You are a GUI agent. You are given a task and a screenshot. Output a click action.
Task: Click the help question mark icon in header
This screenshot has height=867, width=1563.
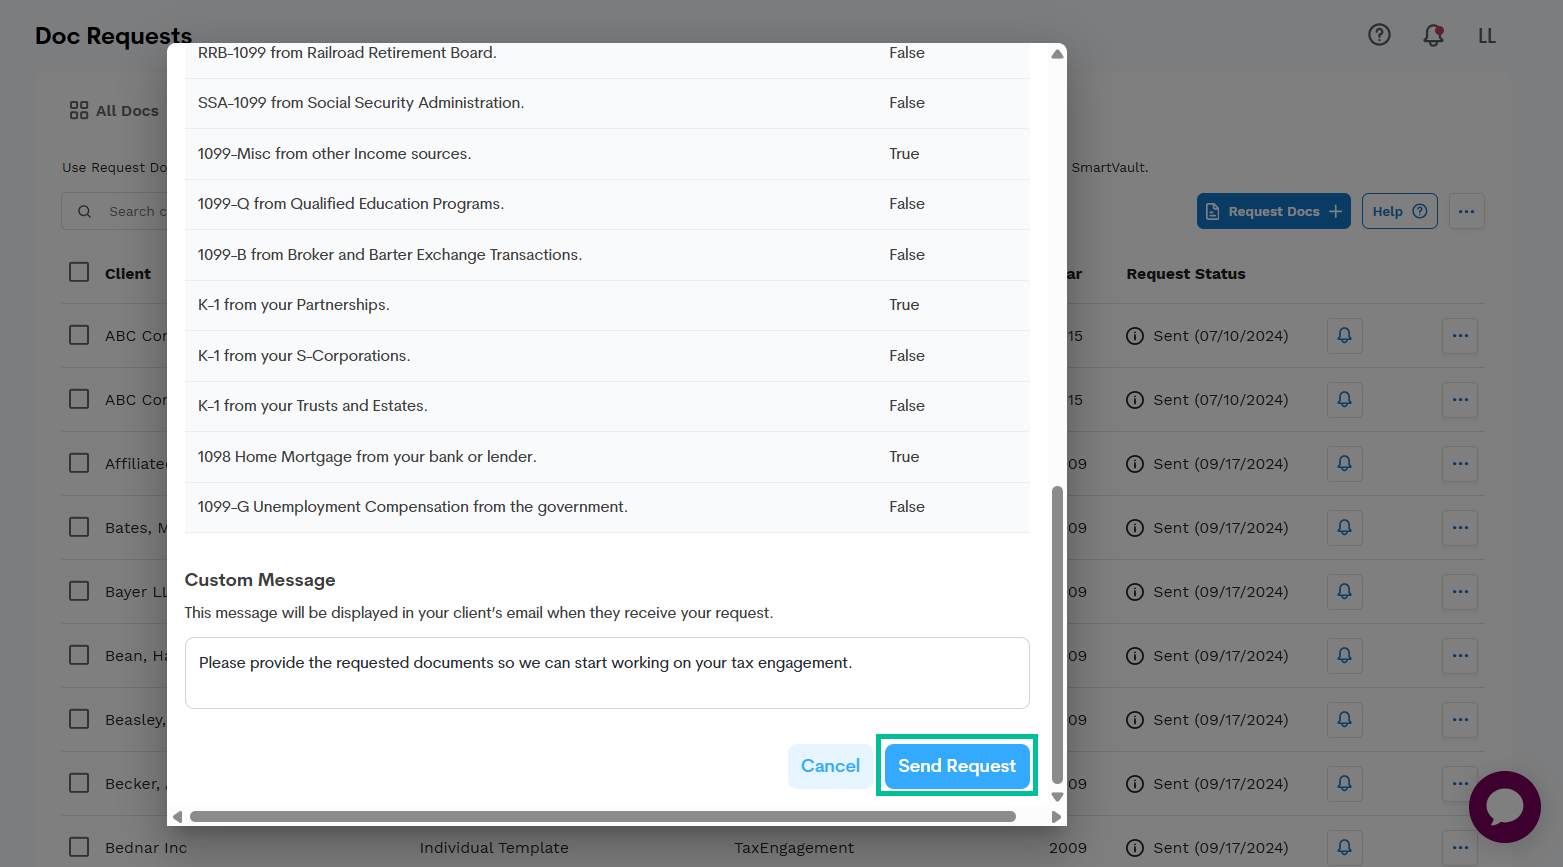[1379, 35]
